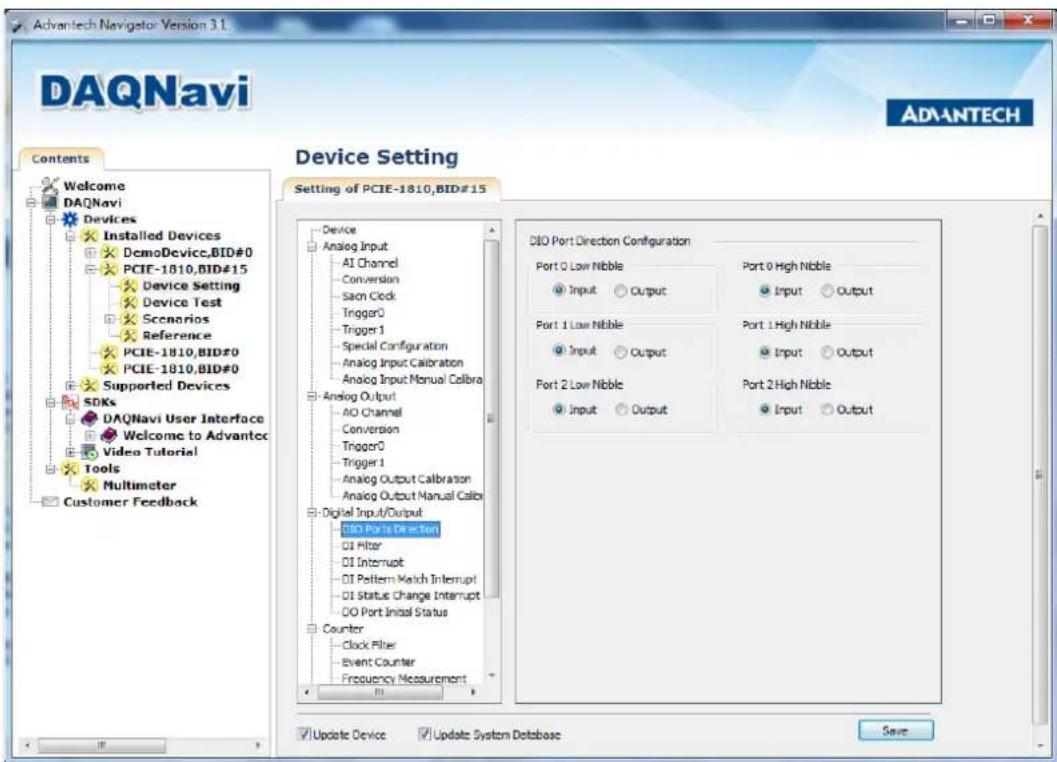Click the Multimeter icon

[x=90, y=486]
